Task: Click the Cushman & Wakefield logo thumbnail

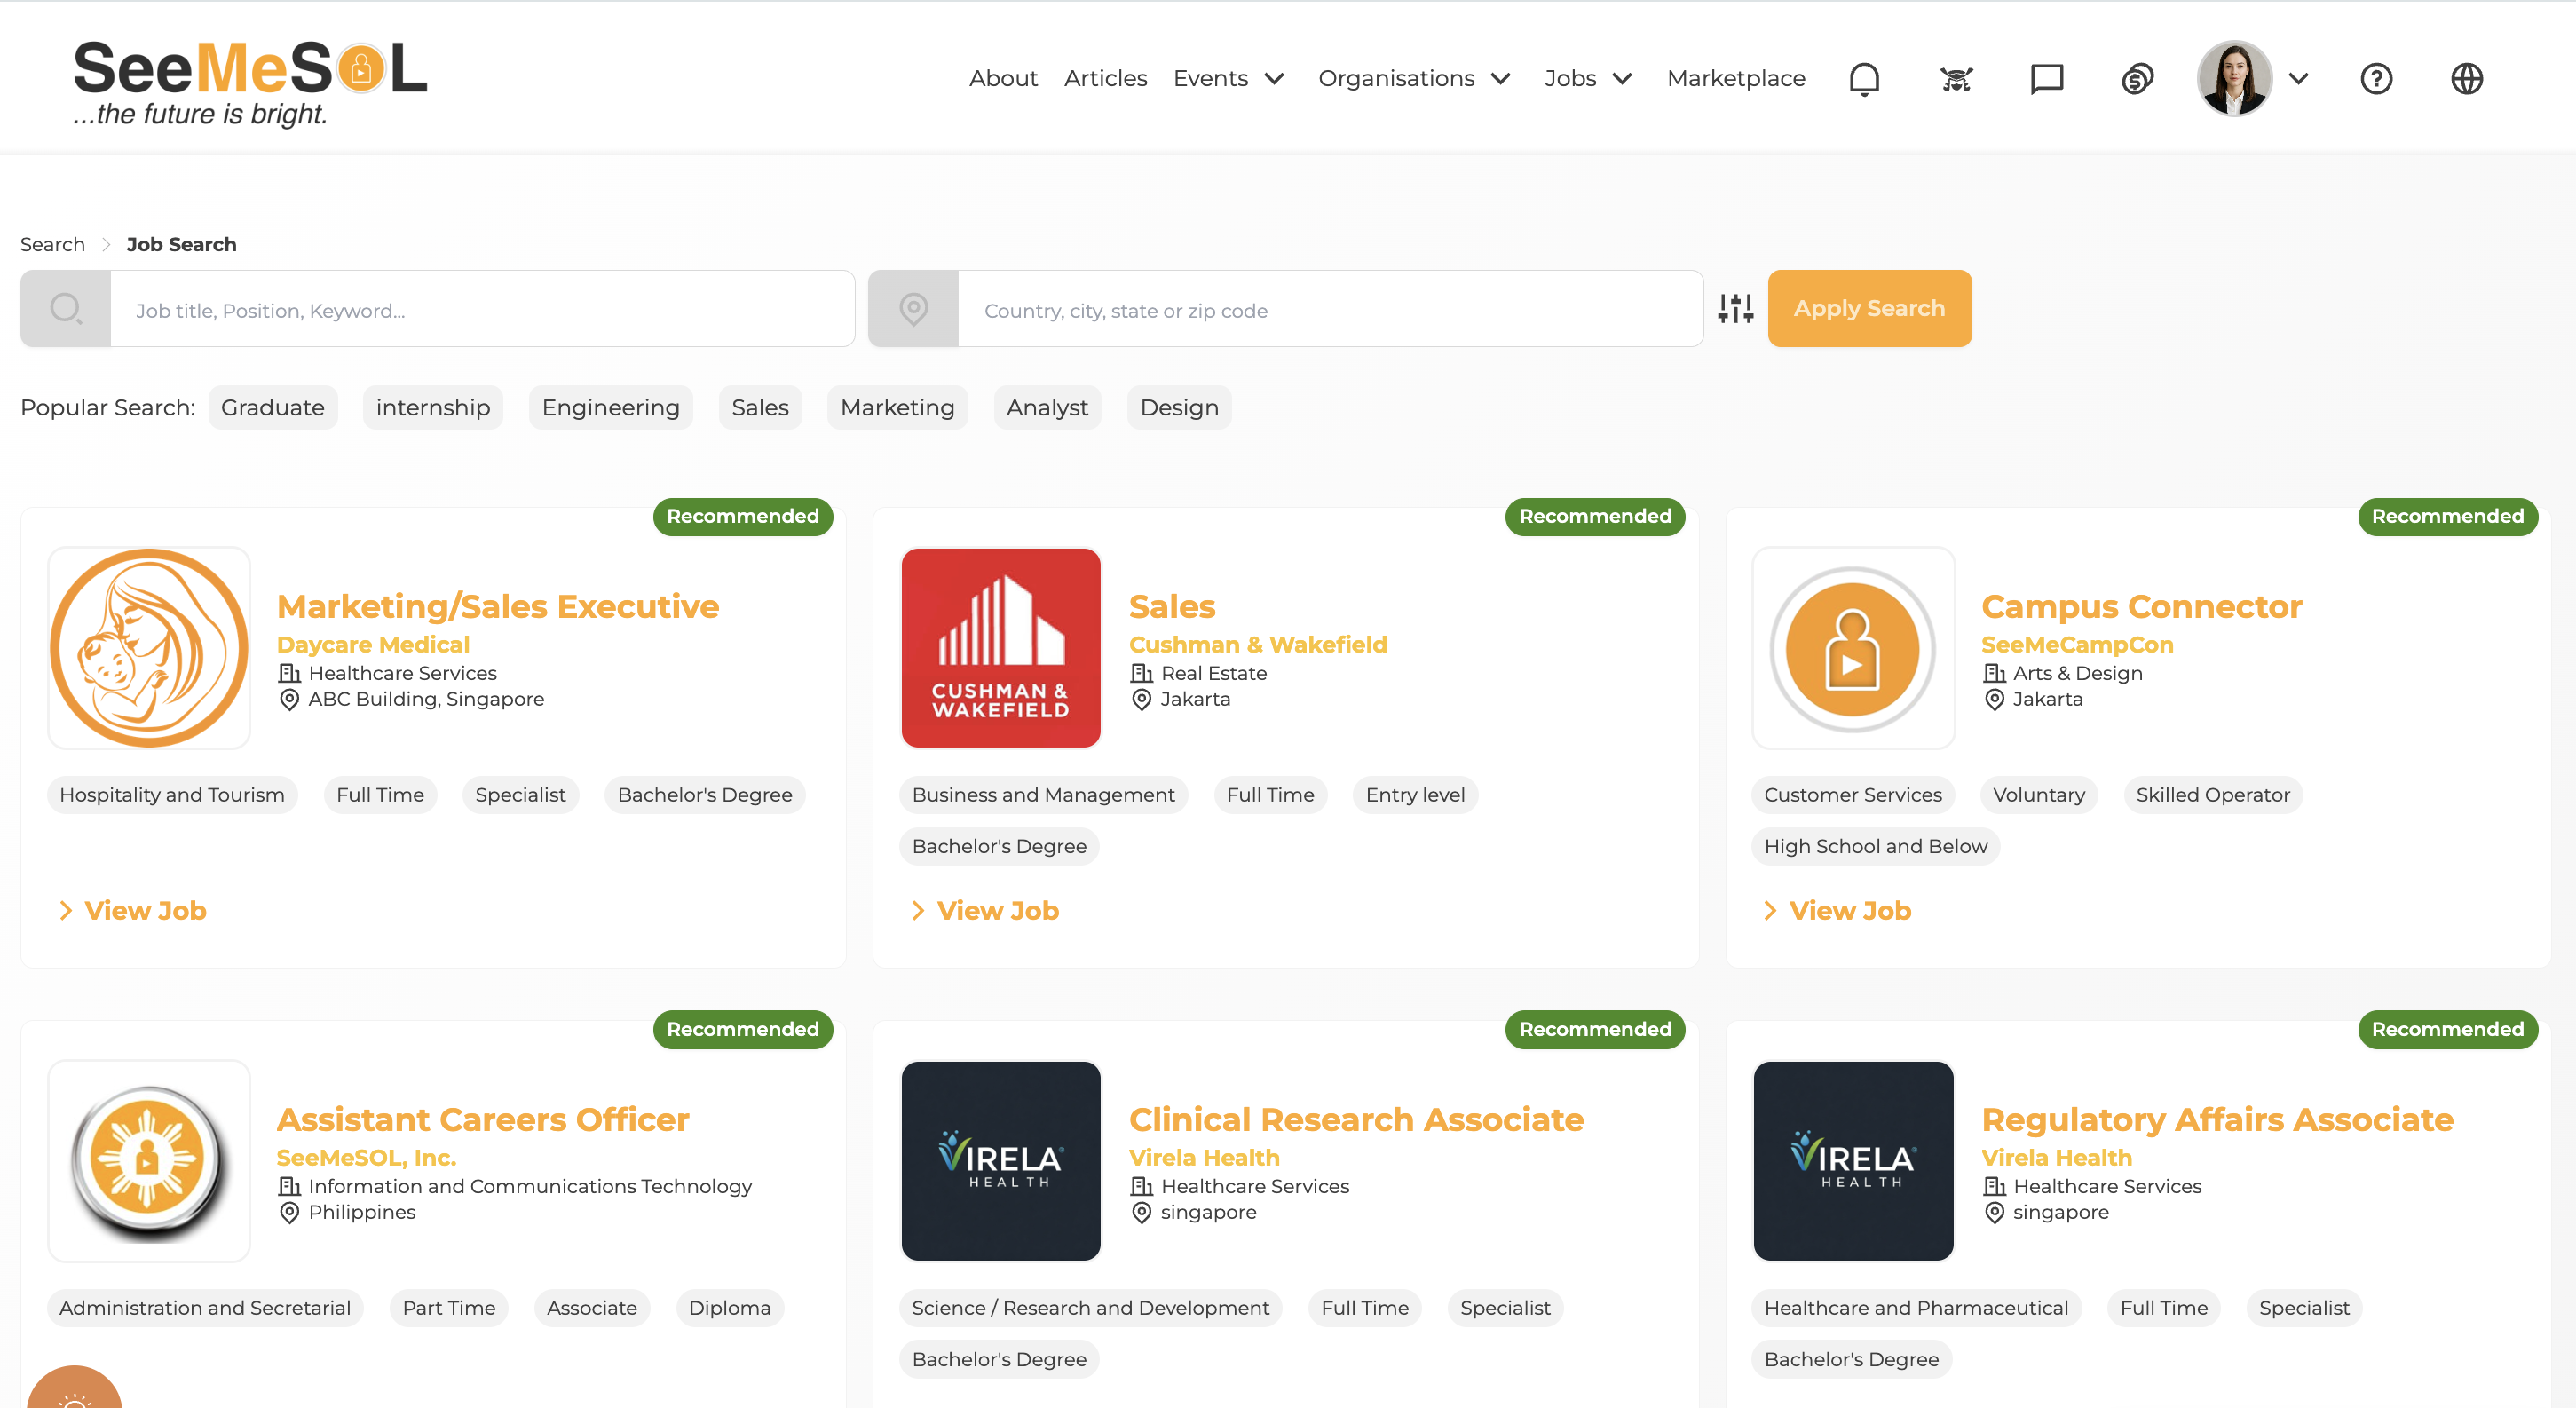Action: click(1000, 648)
